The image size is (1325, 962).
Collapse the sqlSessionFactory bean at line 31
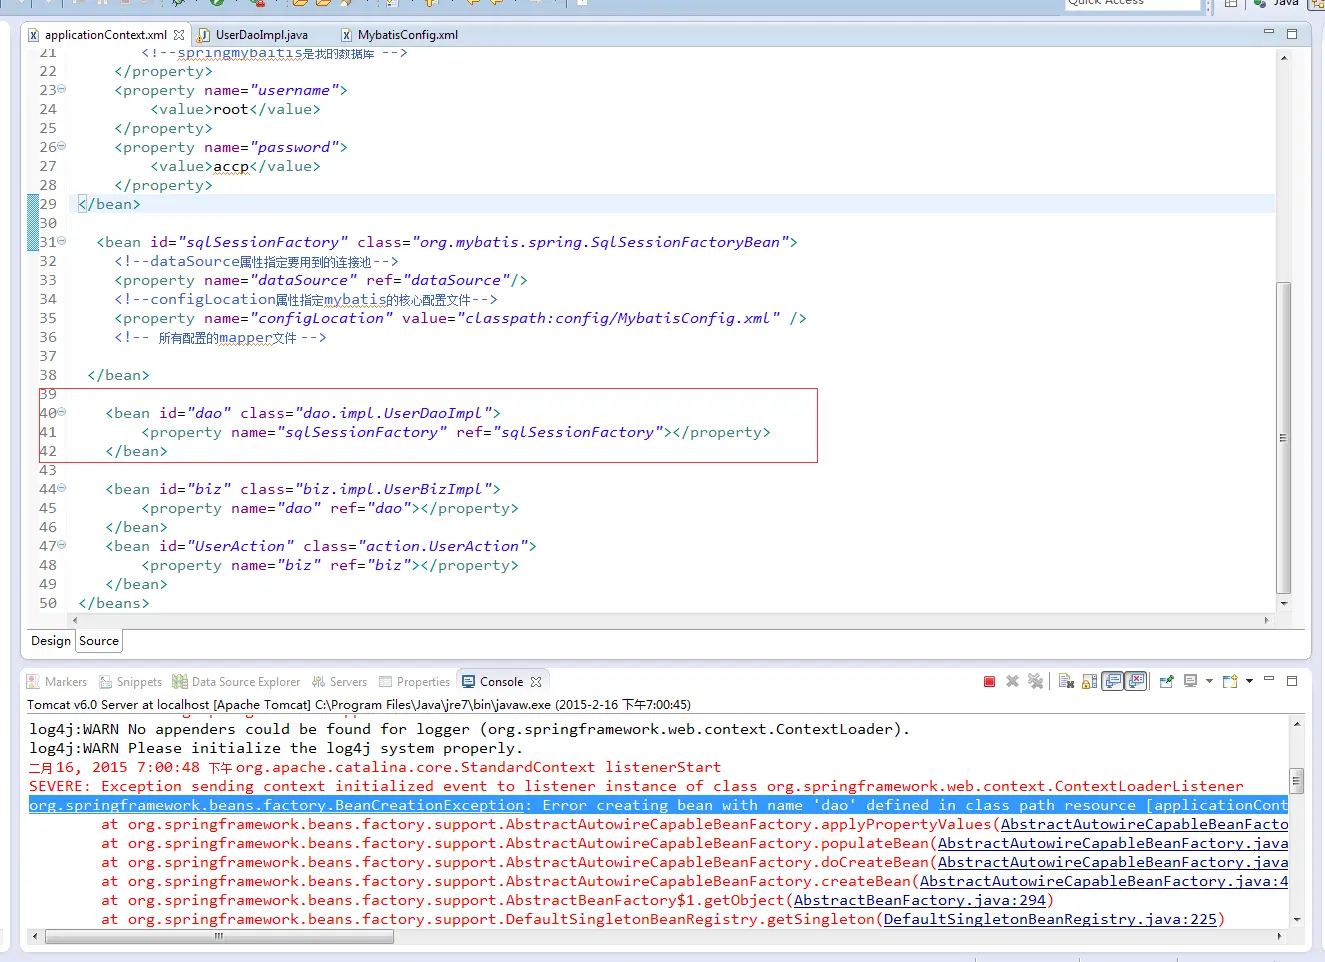[62, 242]
